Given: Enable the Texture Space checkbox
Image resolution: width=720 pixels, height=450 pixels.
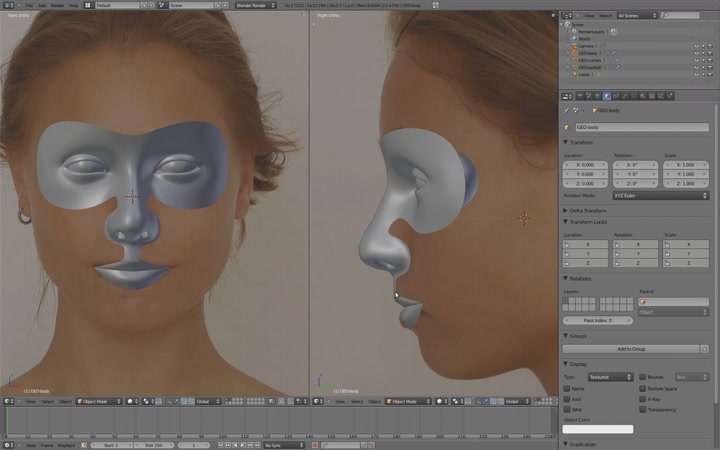Looking at the screenshot, I should (x=642, y=388).
